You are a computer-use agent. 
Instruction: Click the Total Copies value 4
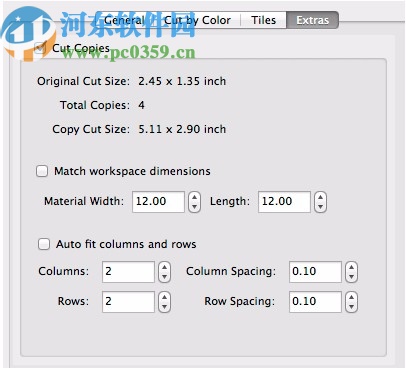tap(141, 105)
